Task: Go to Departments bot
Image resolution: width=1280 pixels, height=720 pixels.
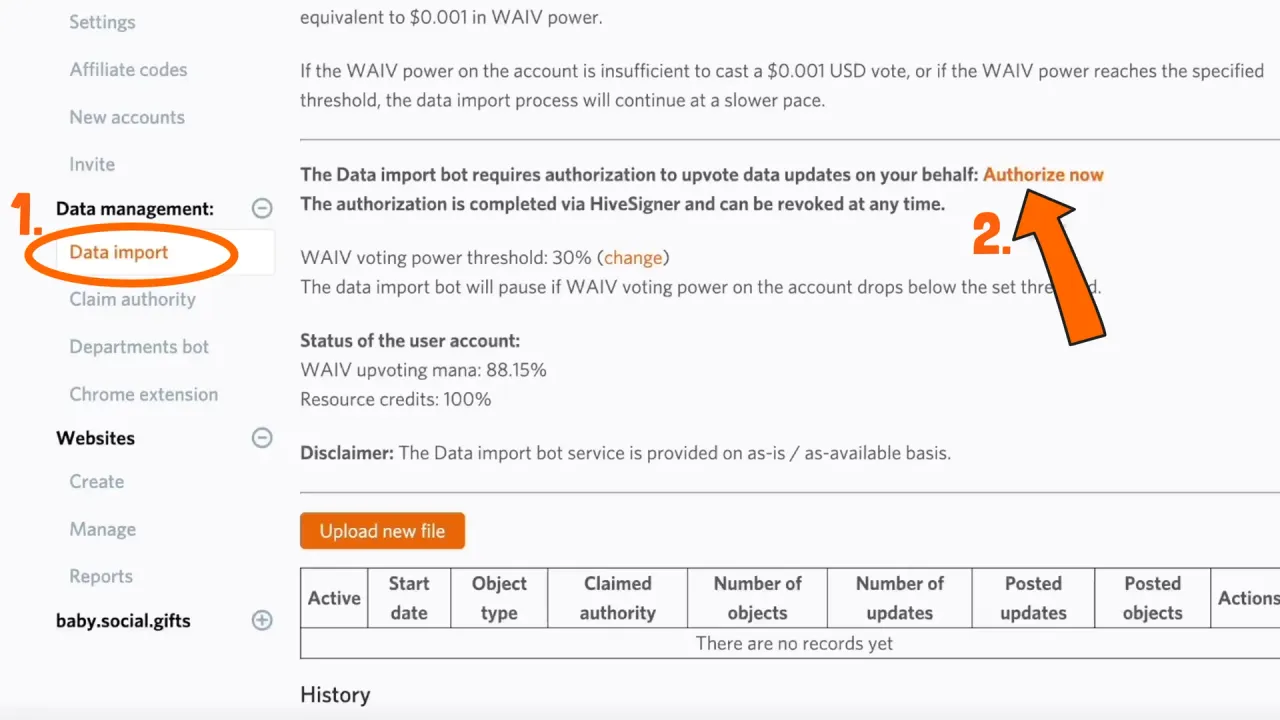Action: click(x=139, y=347)
